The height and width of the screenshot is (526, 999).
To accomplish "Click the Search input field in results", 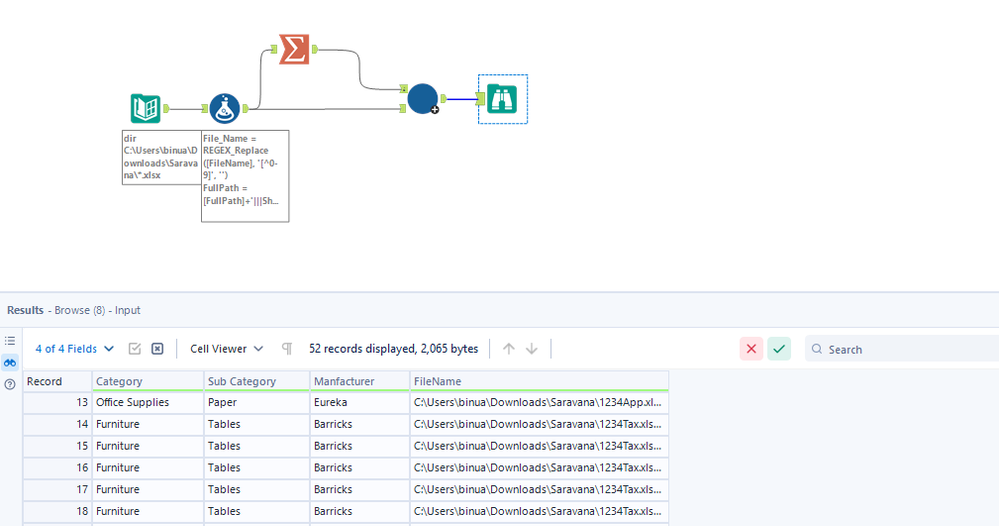I will (902, 349).
